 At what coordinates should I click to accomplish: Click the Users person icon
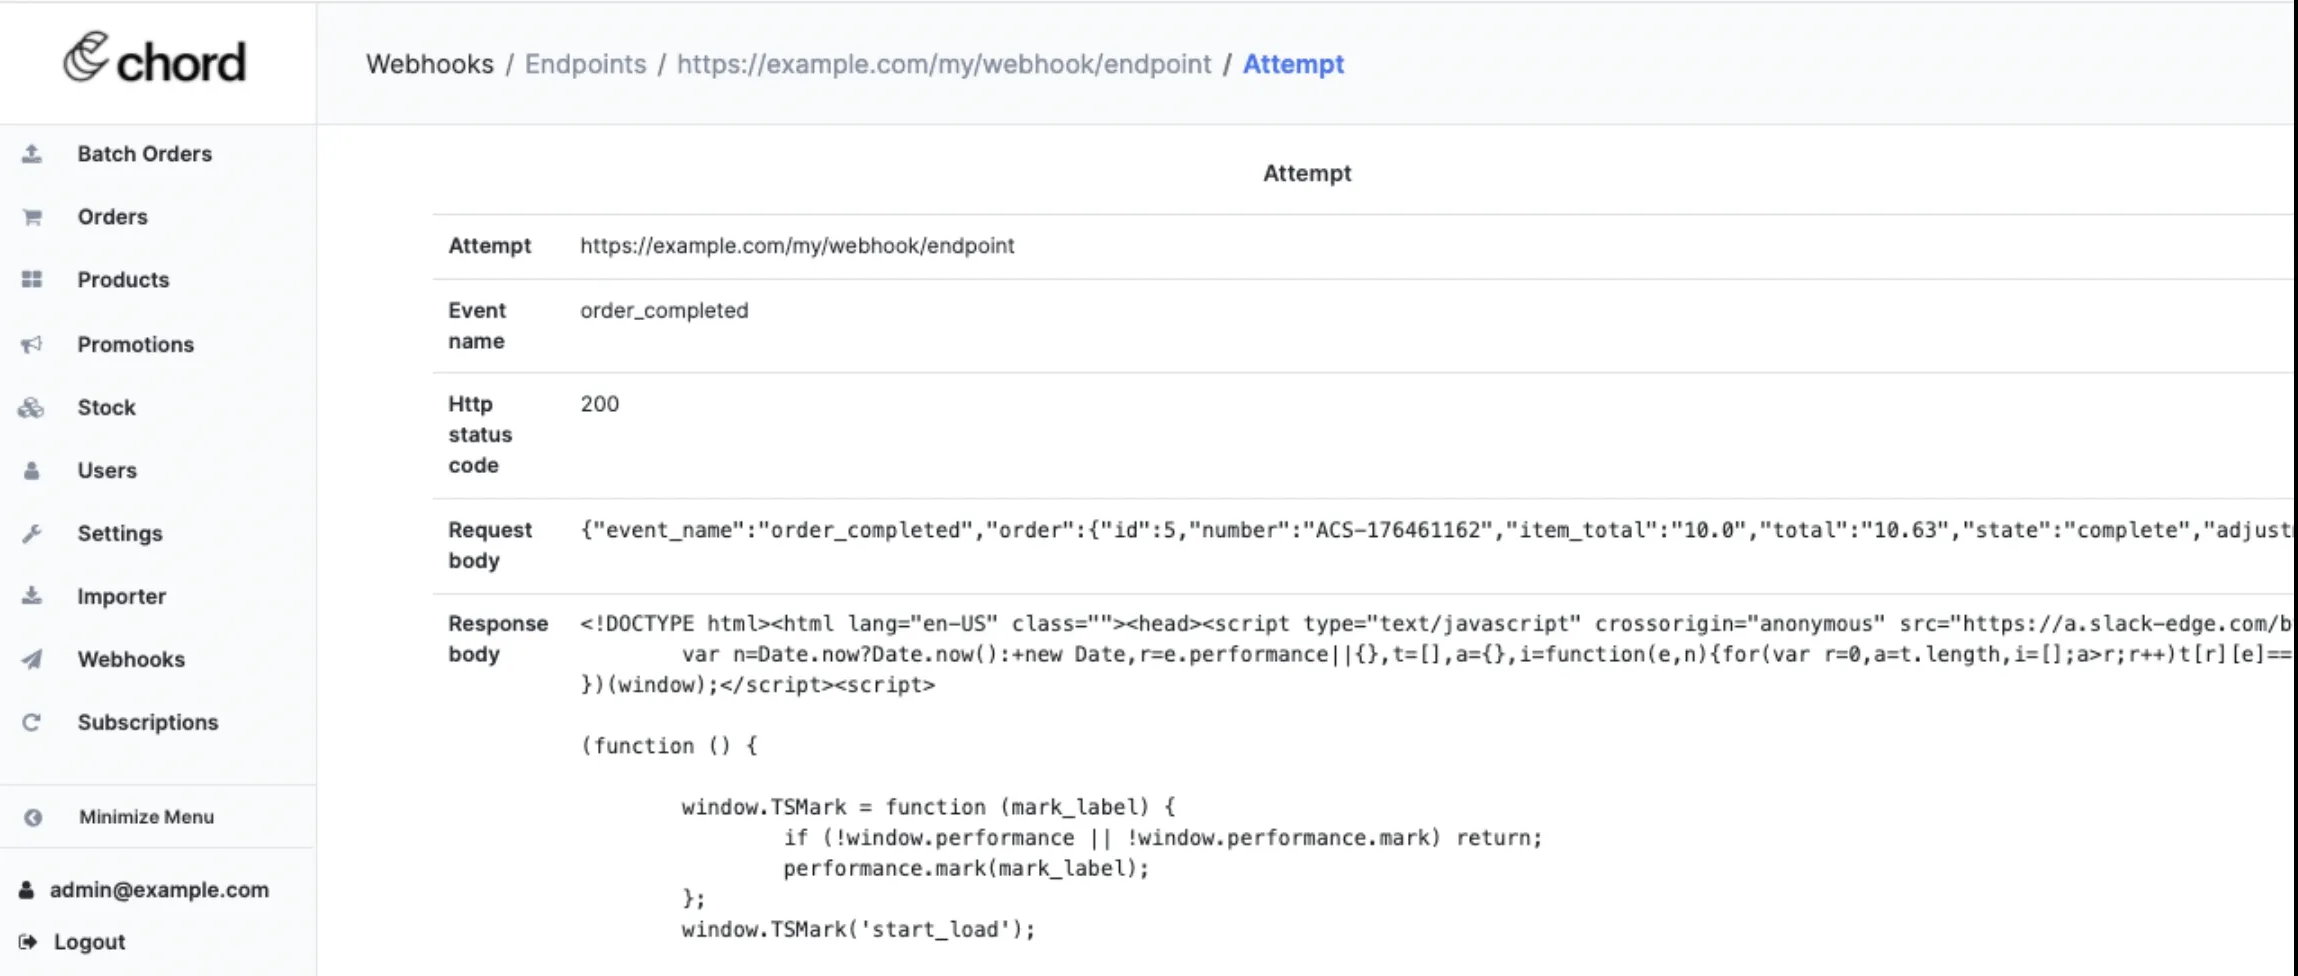pyautogui.click(x=32, y=471)
